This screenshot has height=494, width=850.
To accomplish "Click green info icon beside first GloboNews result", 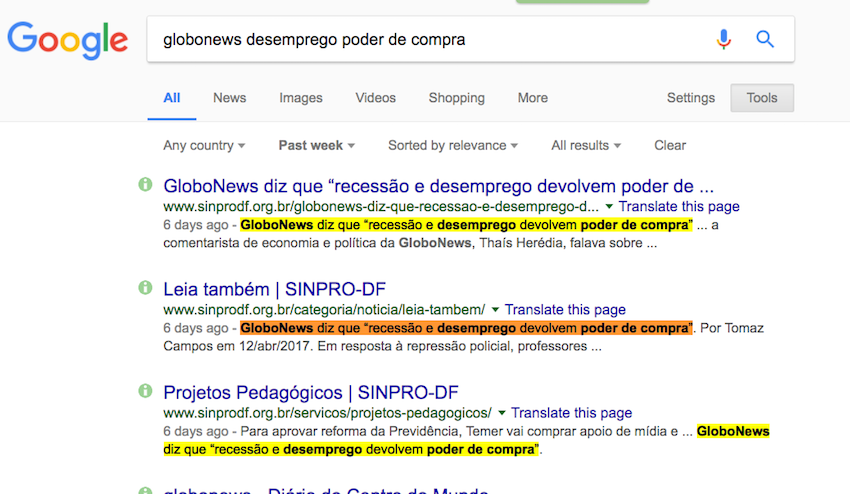I will point(146,185).
